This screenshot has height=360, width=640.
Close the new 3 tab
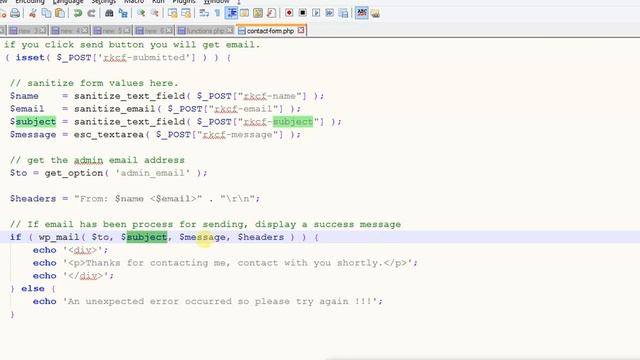click(42, 31)
